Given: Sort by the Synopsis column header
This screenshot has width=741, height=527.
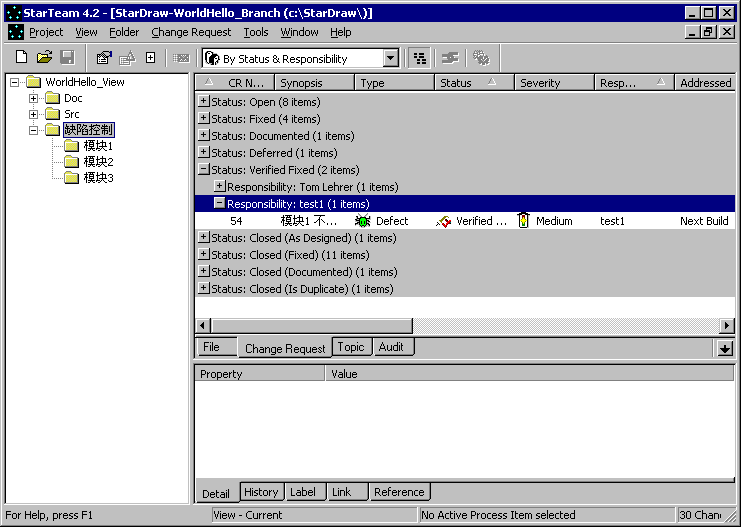Looking at the screenshot, I should pos(314,83).
